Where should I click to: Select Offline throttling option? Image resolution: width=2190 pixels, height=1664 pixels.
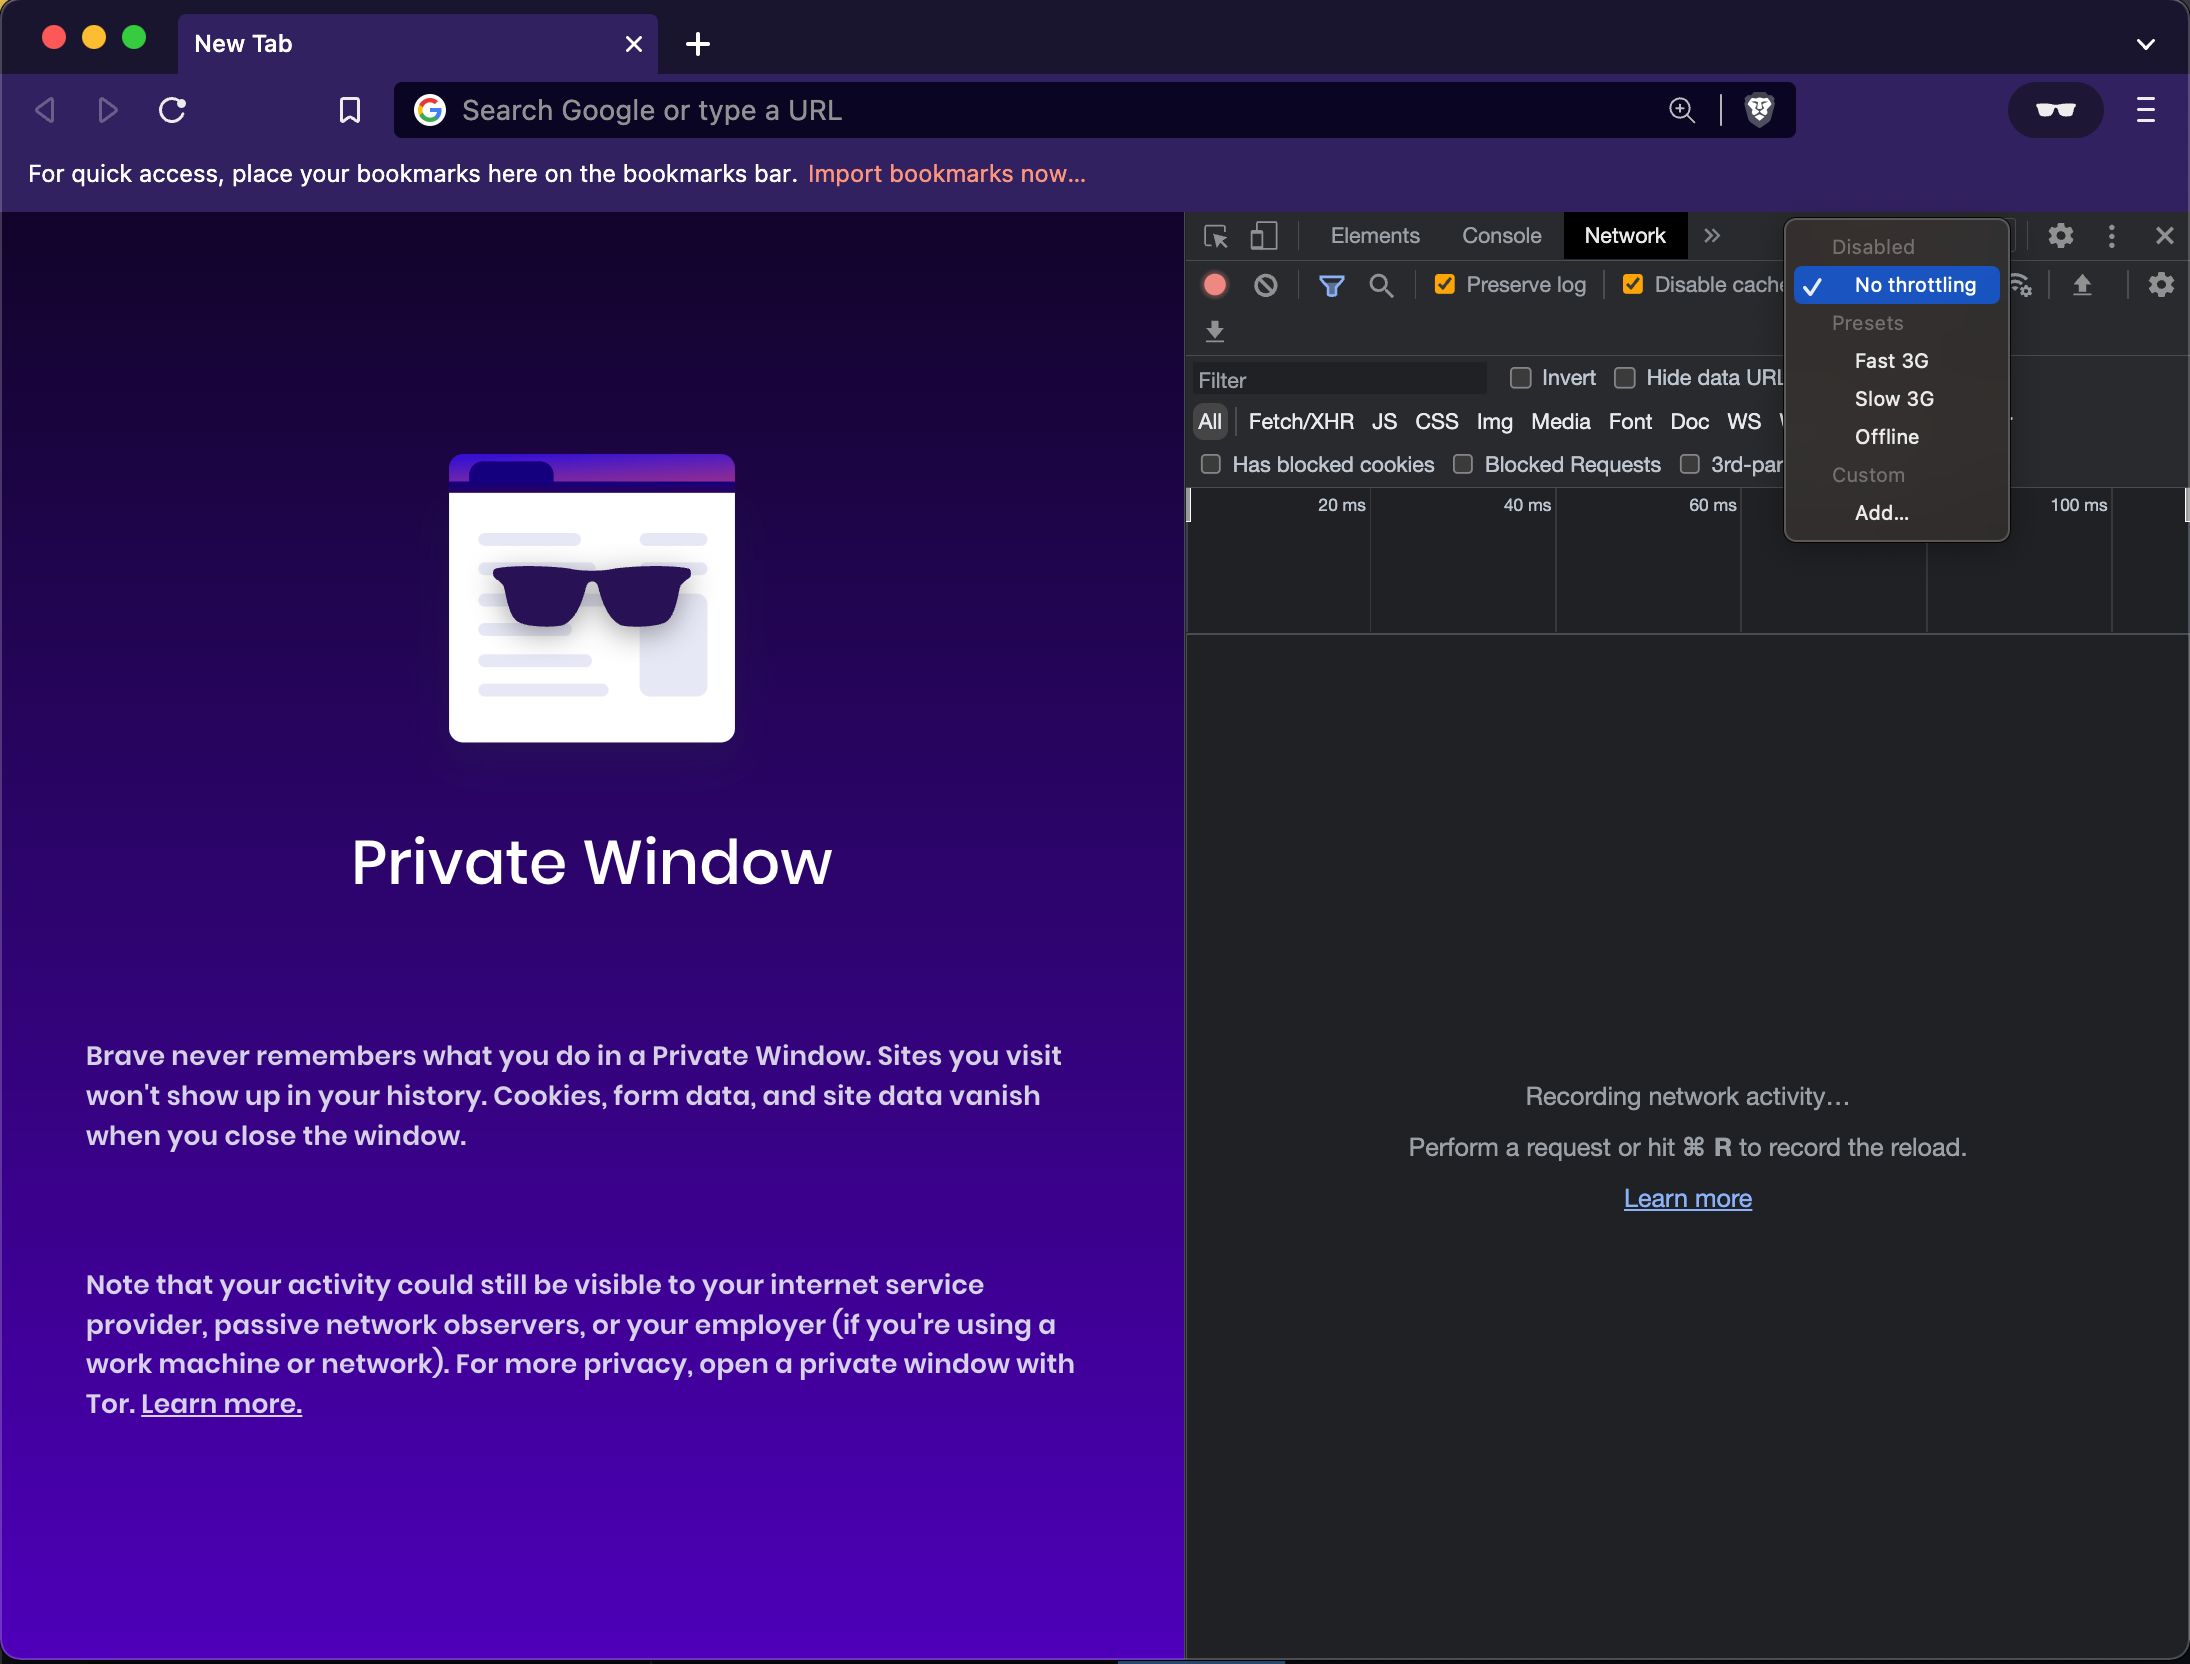coord(1896,437)
